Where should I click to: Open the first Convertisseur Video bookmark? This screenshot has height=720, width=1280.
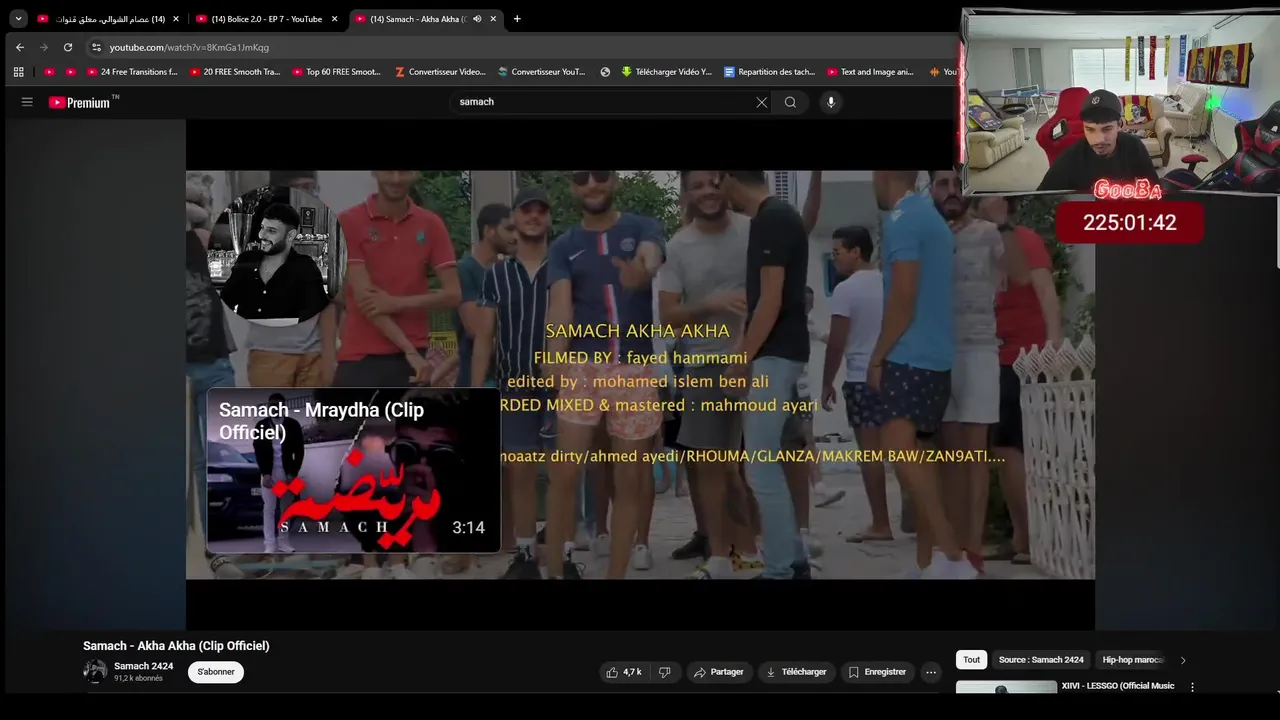tap(440, 72)
